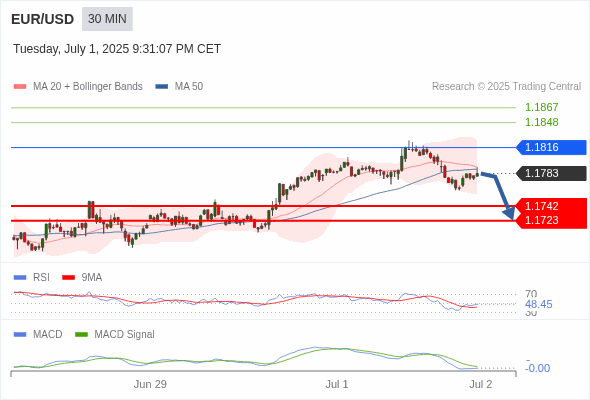Click the RSI 70 level label
This screenshot has height=400, width=590.
[531, 294]
